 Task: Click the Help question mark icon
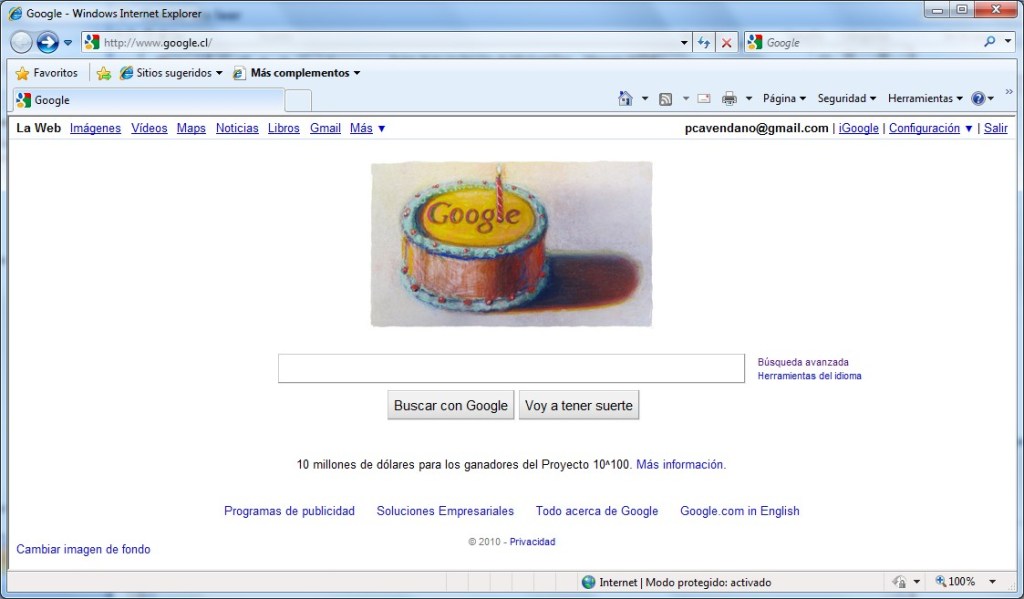978,98
